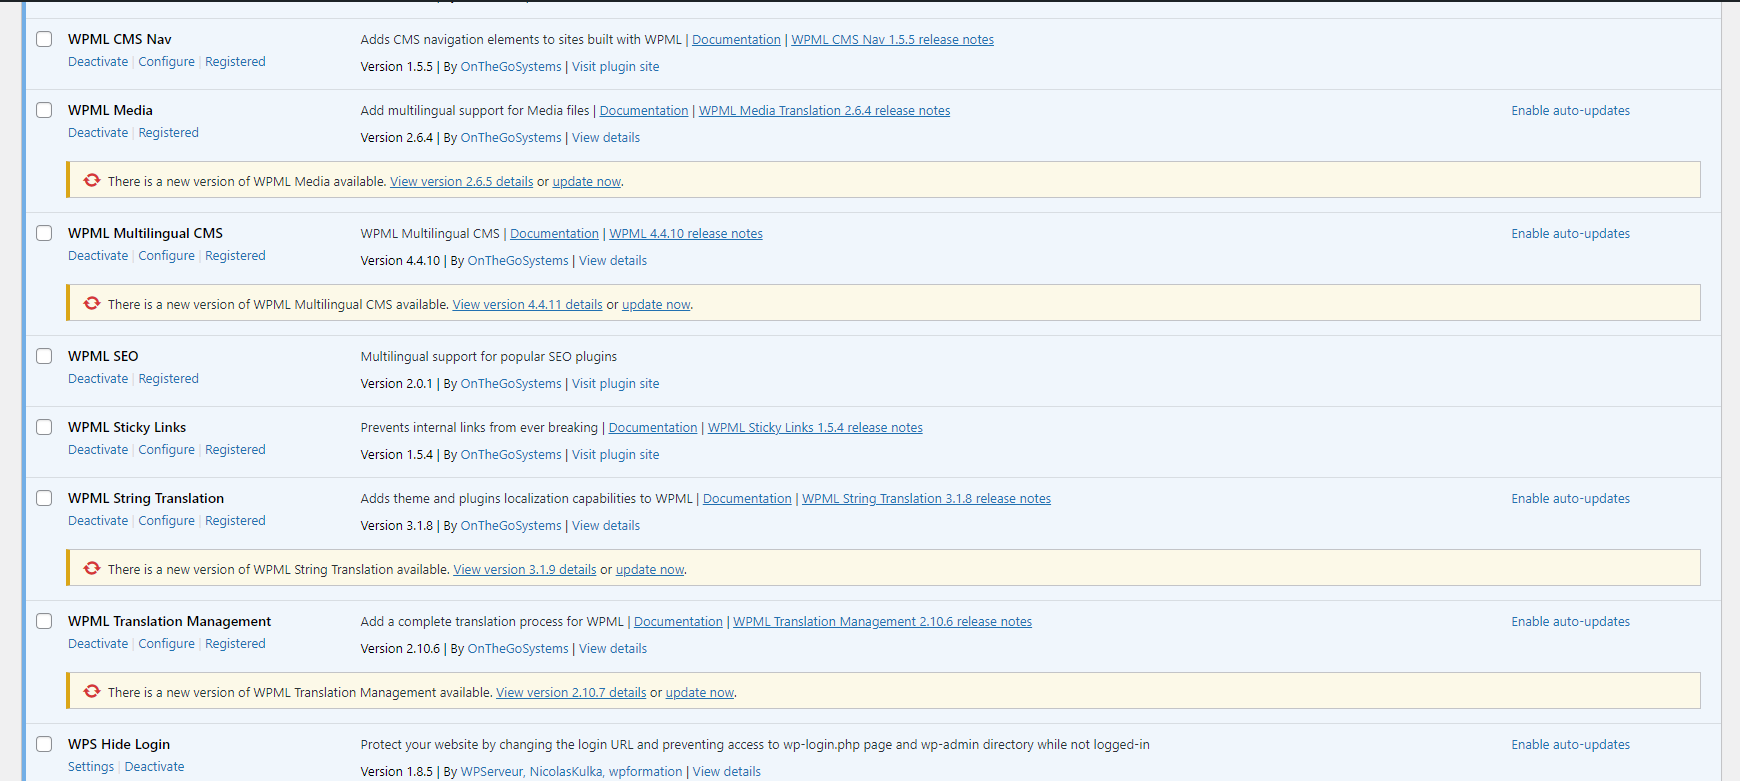This screenshot has width=1740, height=781.
Task: Enable auto-updates for WPML Multilingual CMS
Action: [x=1570, y=234]
